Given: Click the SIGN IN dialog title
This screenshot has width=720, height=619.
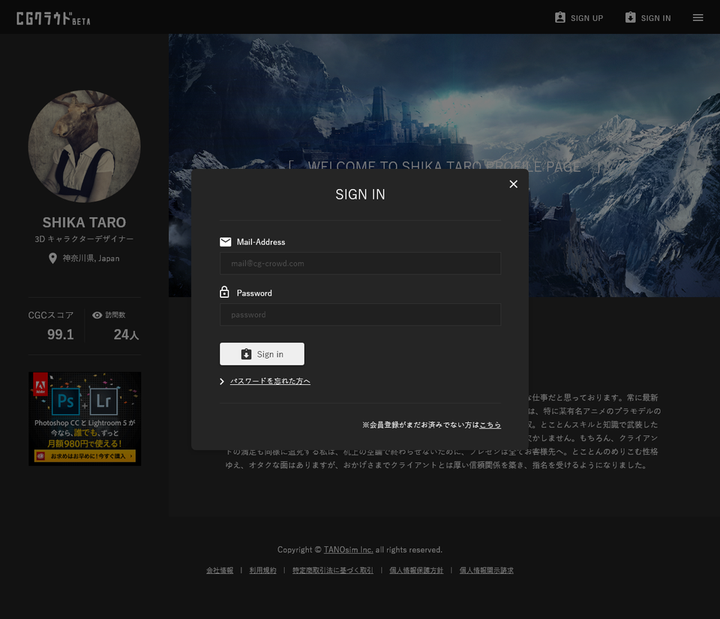Looking at the screenshot, I should [360, 195].
